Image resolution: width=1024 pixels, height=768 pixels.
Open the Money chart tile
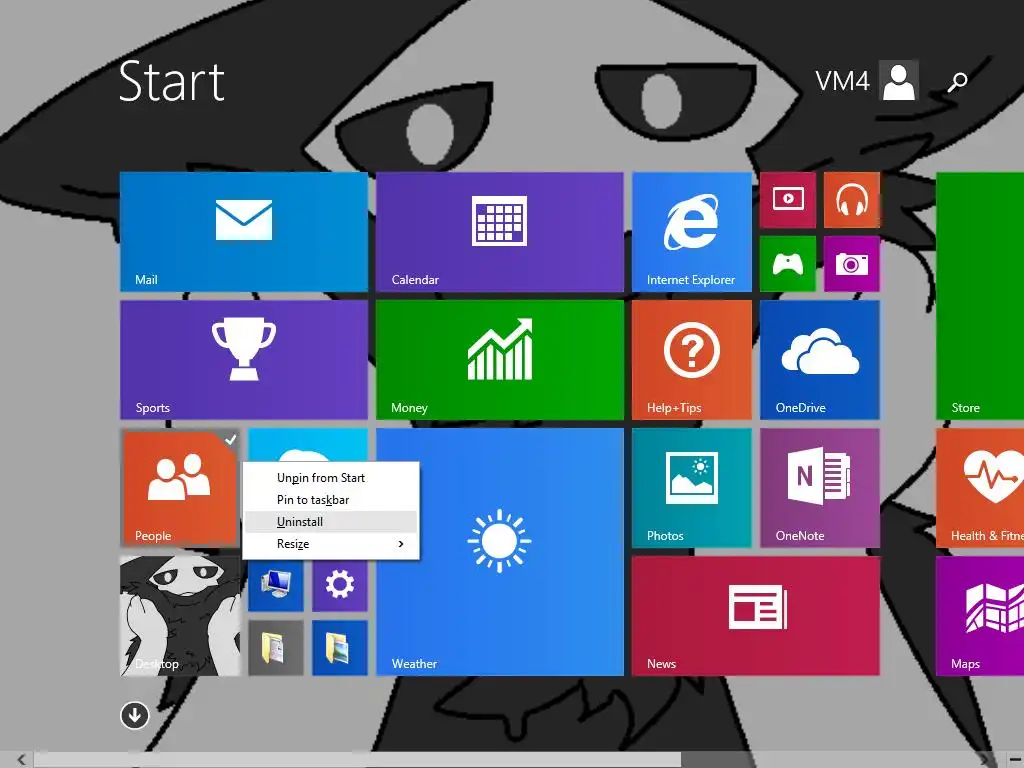(500, 360)
